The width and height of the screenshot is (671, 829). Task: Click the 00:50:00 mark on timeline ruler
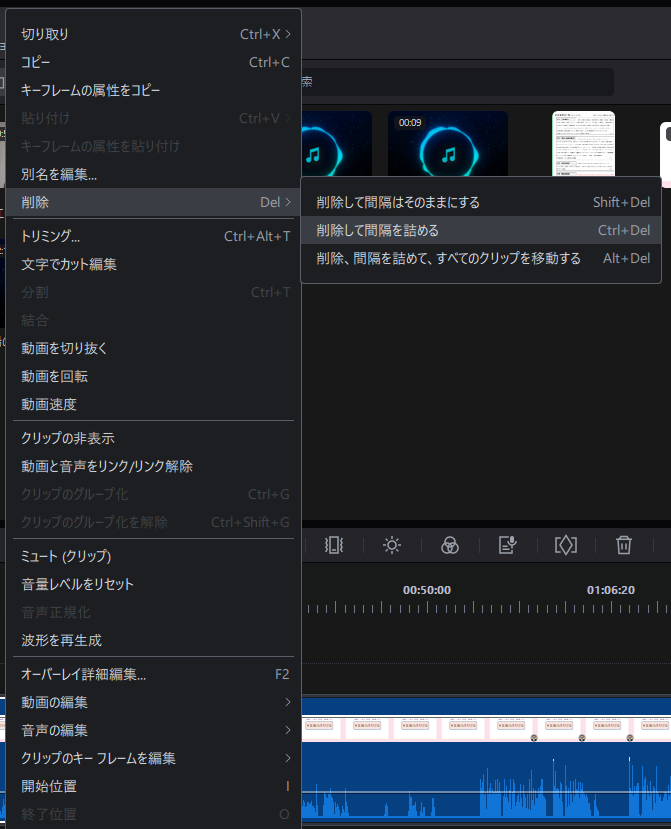427,591
